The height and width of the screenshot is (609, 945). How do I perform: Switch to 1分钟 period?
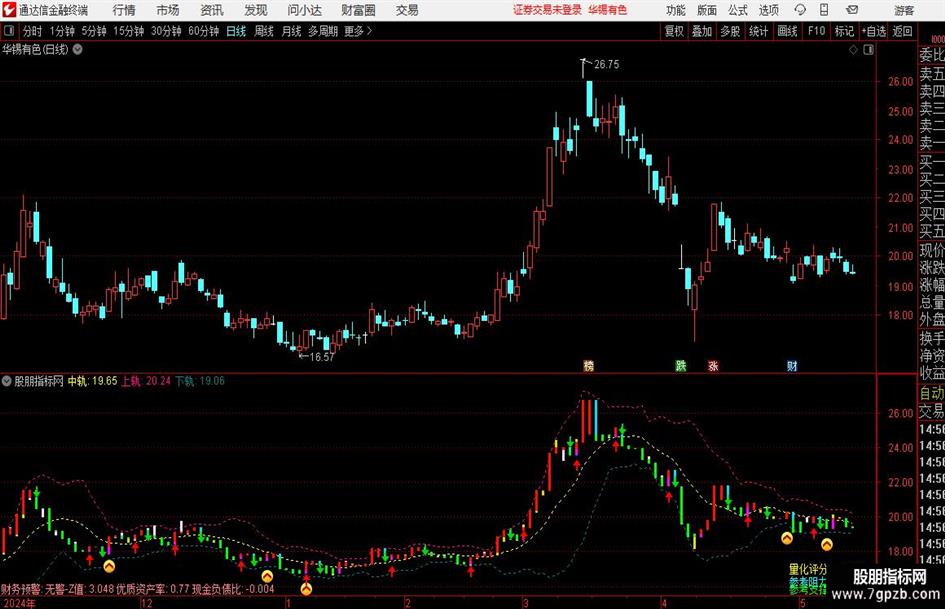62,31
